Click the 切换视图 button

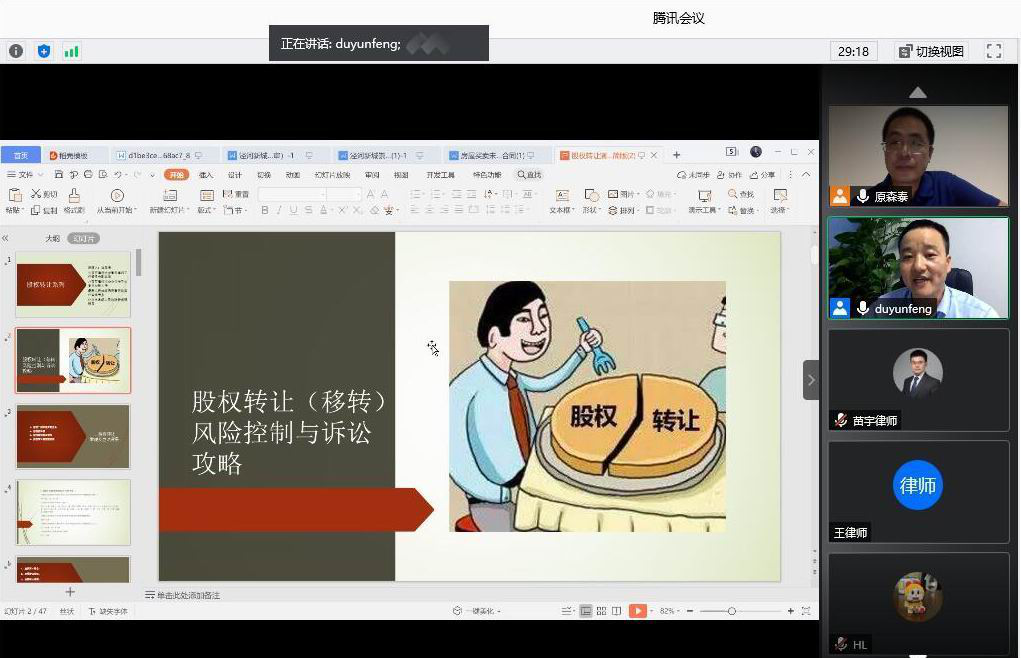point(931,51)
